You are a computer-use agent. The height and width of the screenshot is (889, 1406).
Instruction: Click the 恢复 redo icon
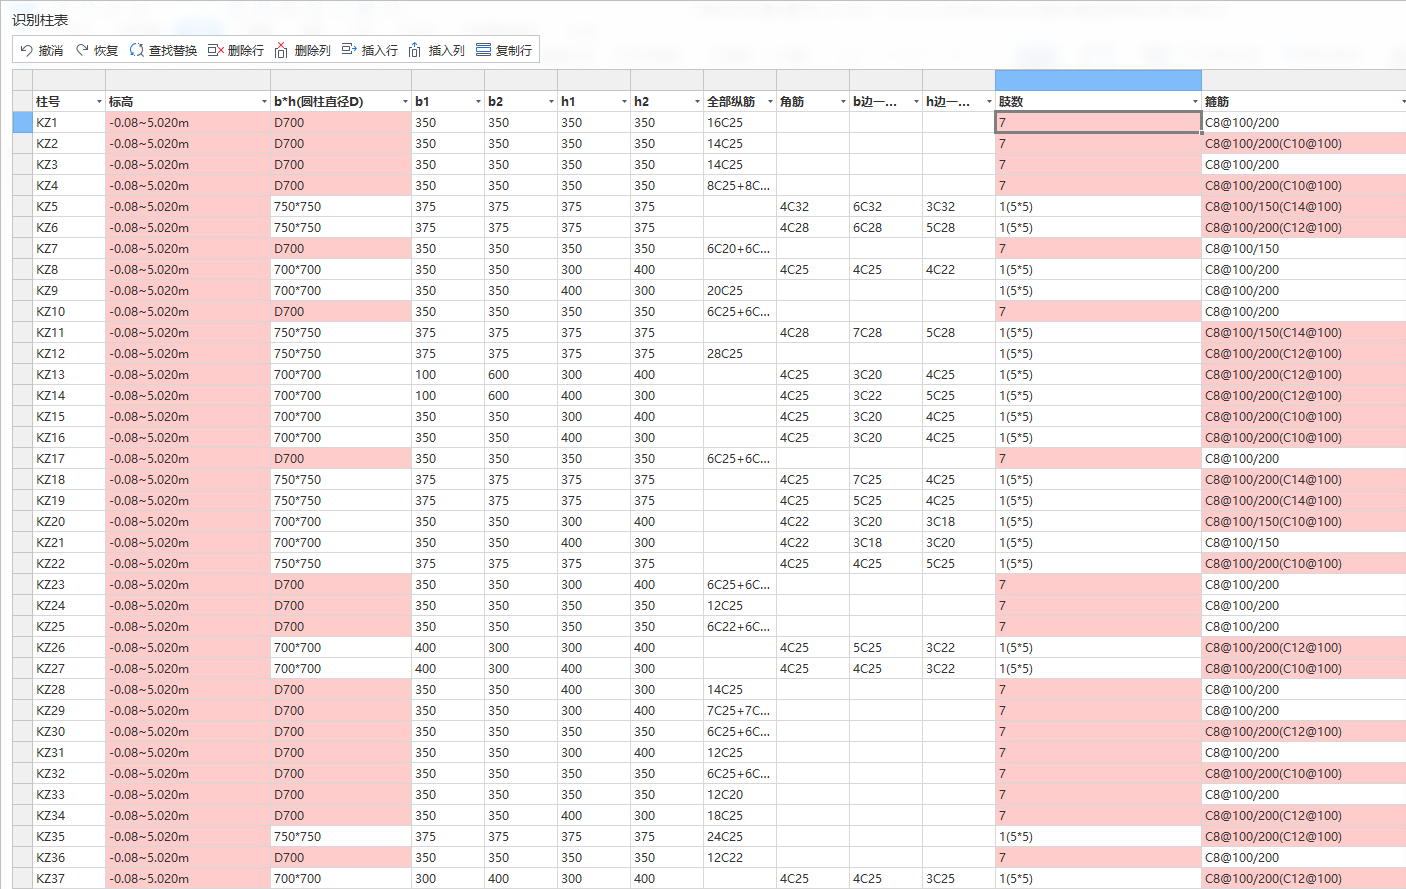coord(83,50)
